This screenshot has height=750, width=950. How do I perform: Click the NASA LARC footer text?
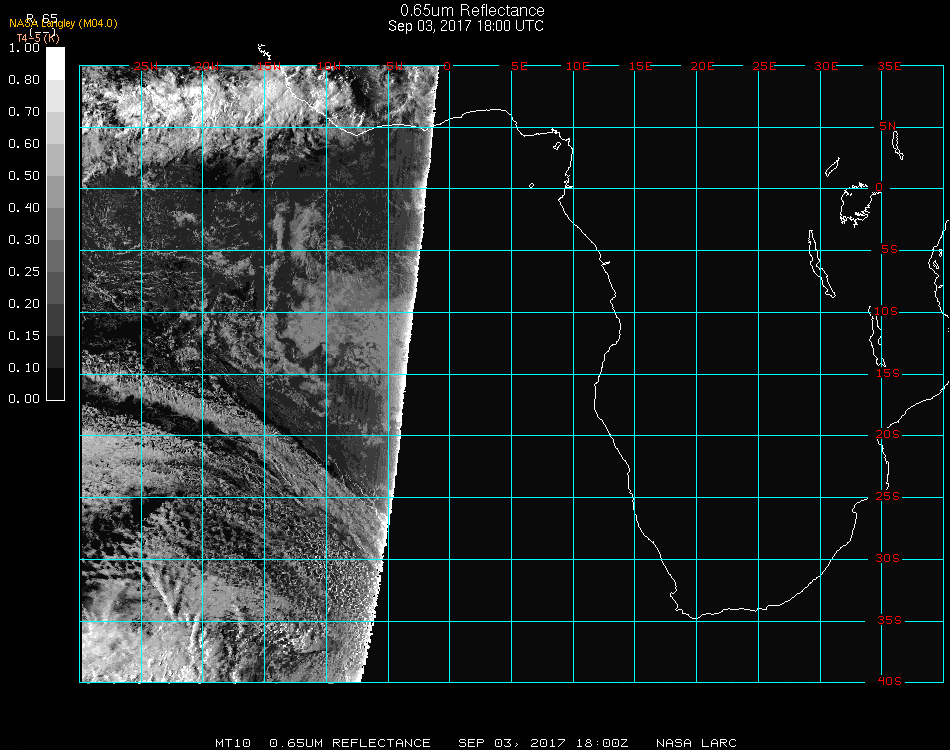(696, 743)
